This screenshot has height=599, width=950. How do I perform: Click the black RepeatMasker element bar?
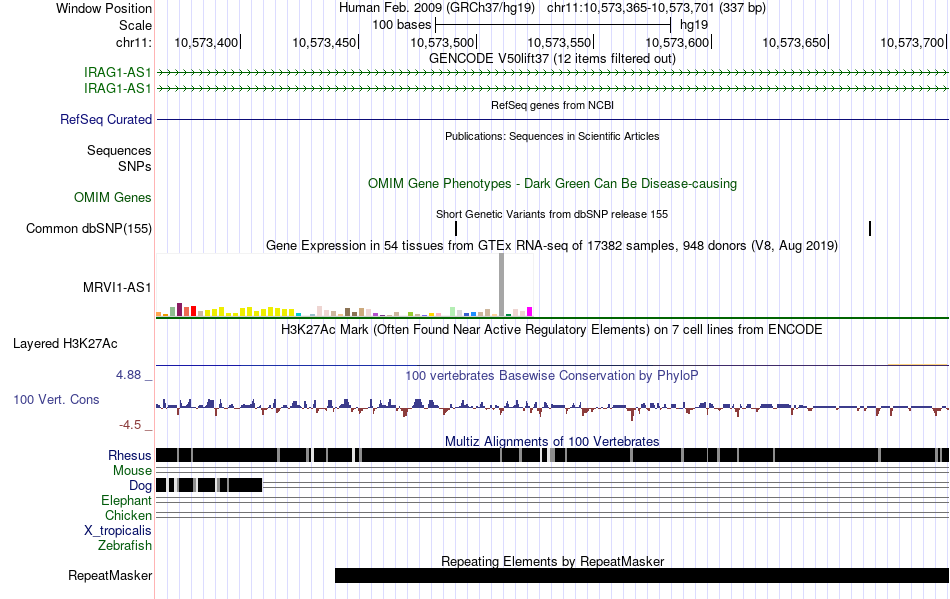tap(642, 575)
